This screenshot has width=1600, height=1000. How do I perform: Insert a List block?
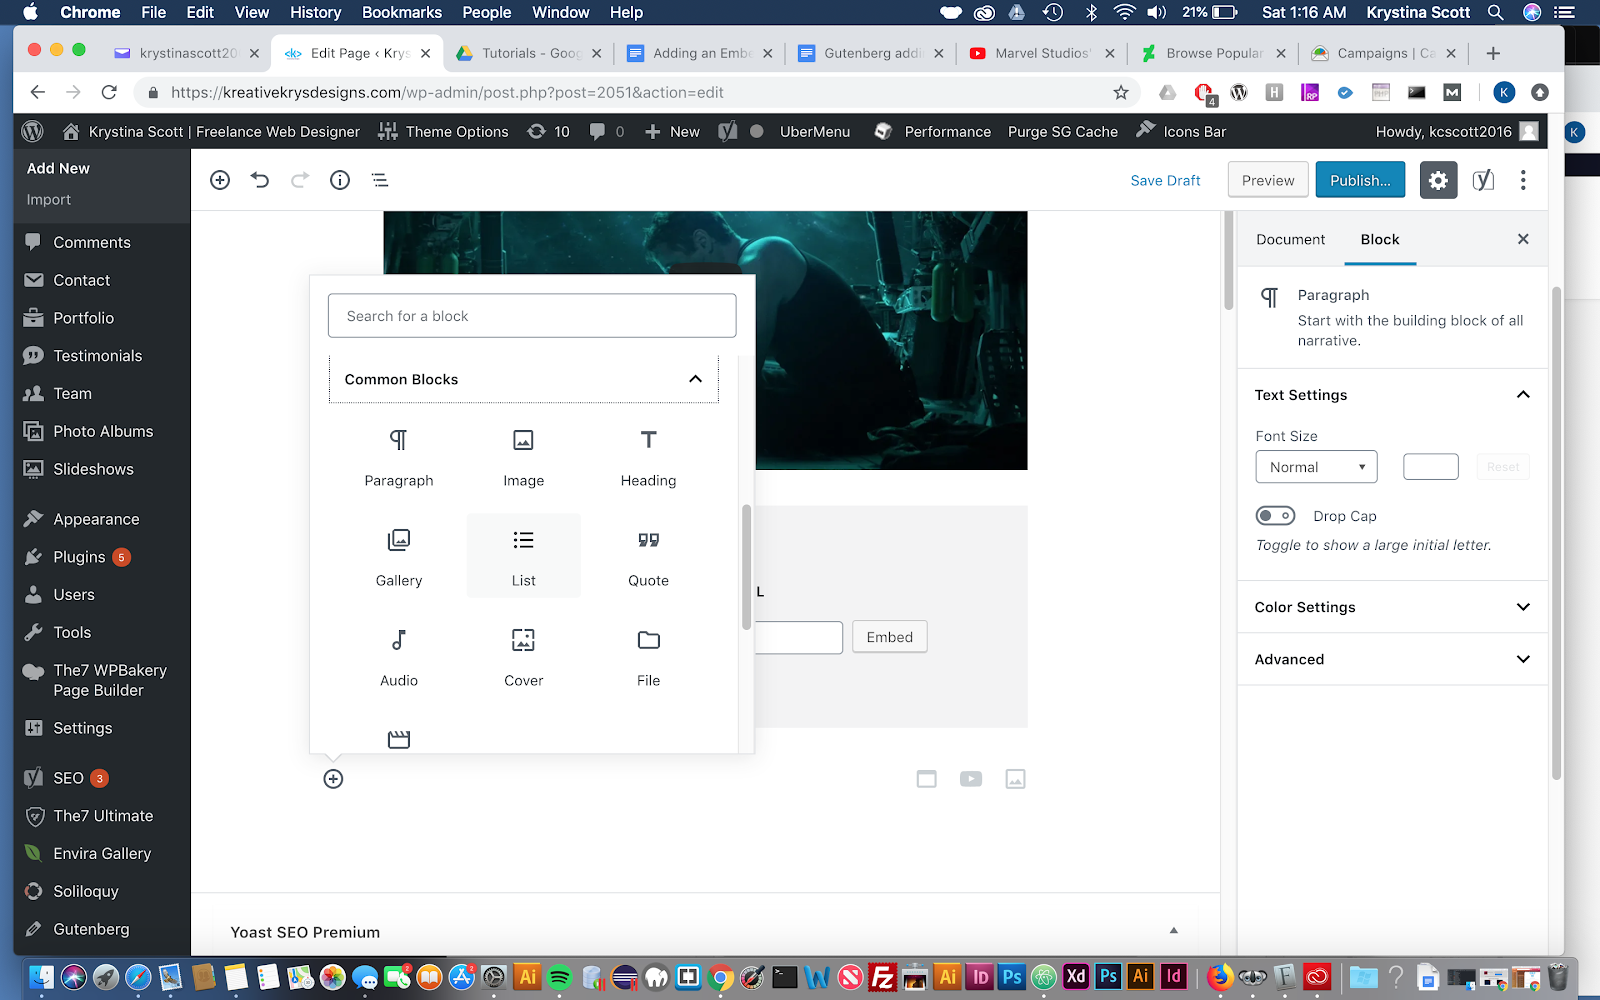[523, 557]
